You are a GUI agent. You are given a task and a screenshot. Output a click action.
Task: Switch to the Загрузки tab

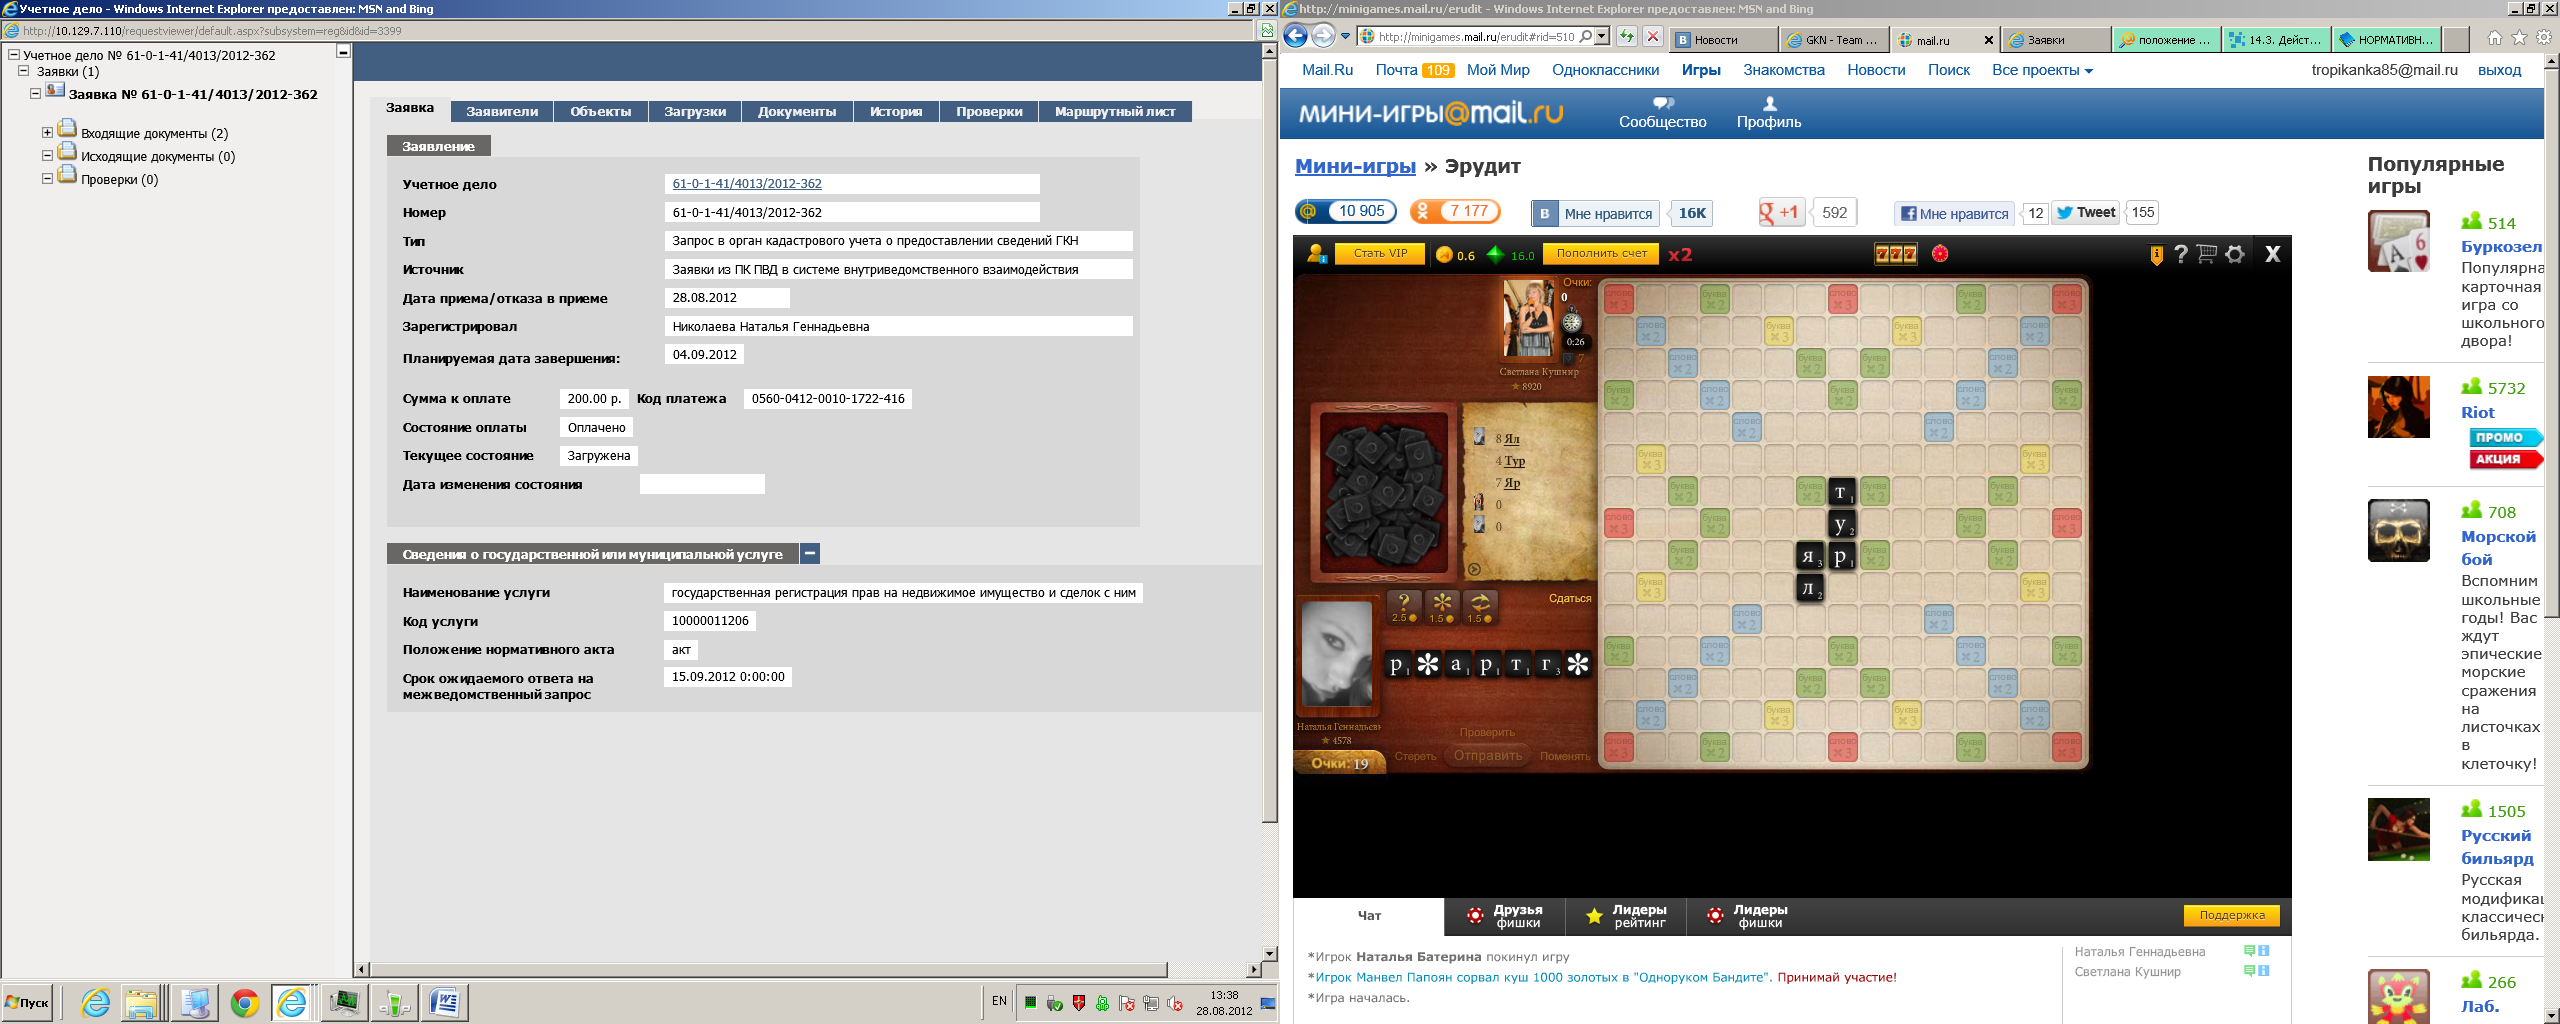coord(695,111)
